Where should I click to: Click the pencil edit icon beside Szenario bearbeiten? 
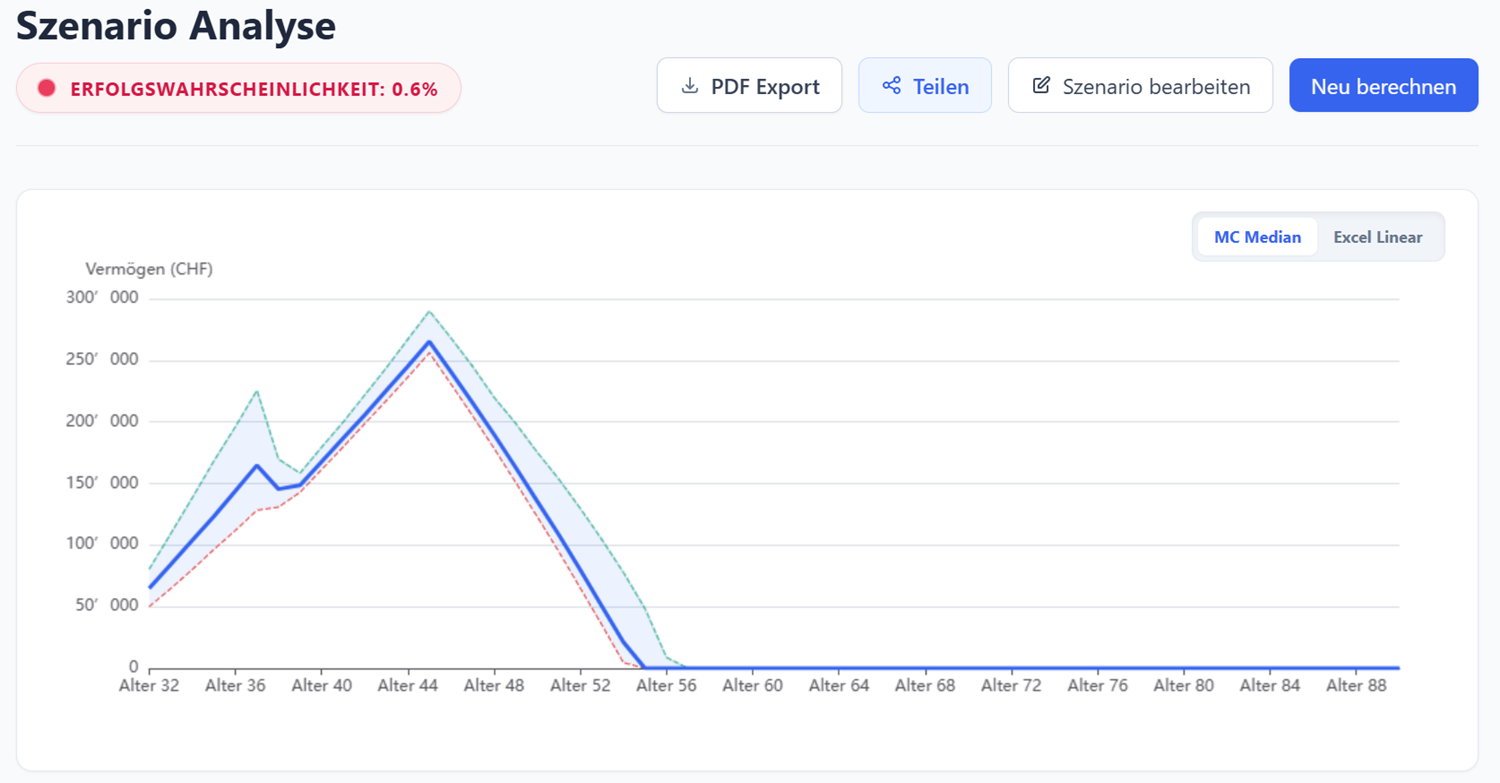[1041, 86]
